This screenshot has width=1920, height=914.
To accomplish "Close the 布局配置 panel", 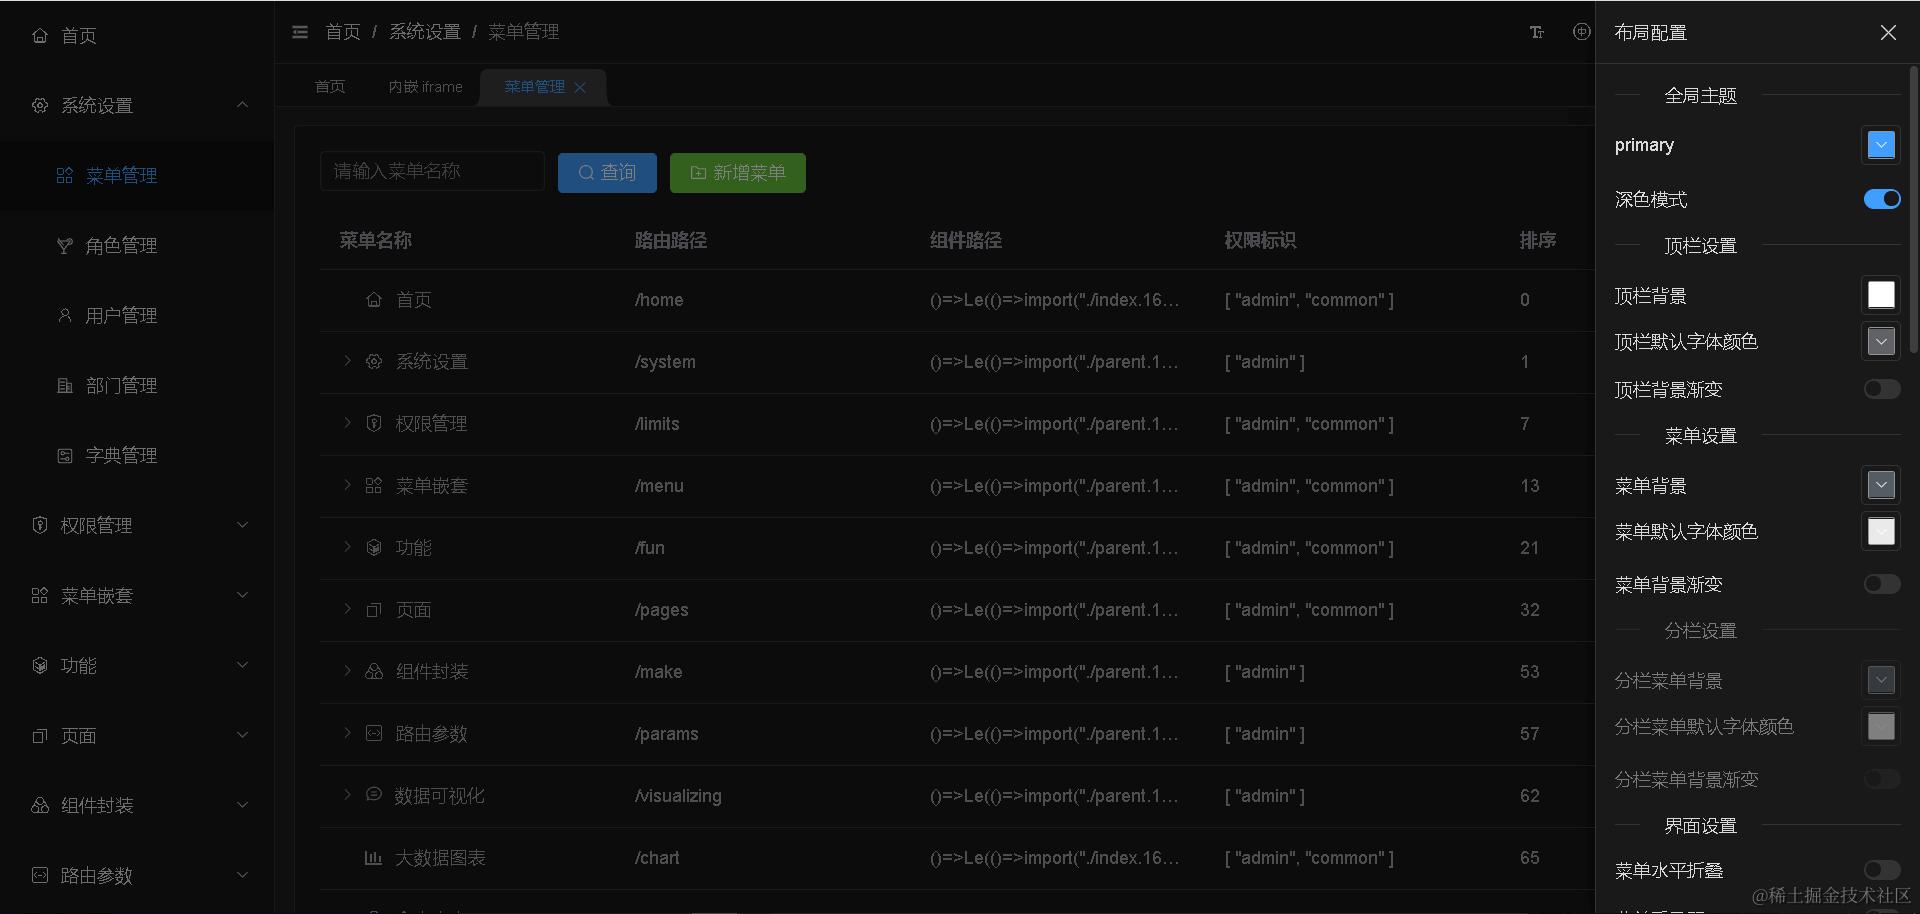I will (1888, 33).
